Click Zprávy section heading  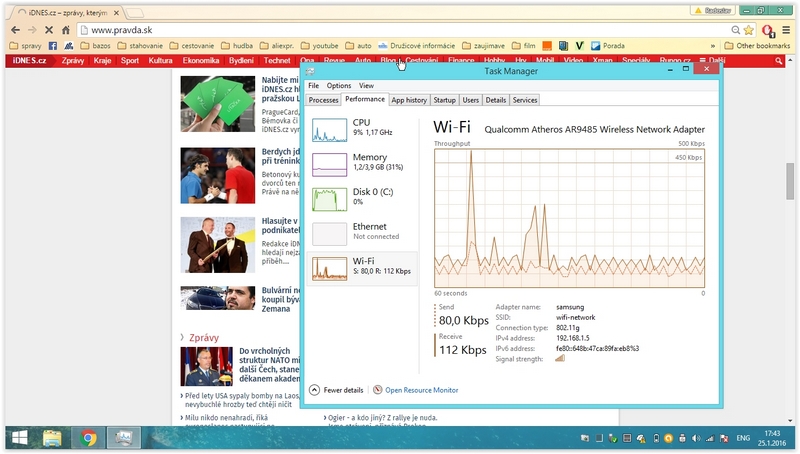click(204, 338)
